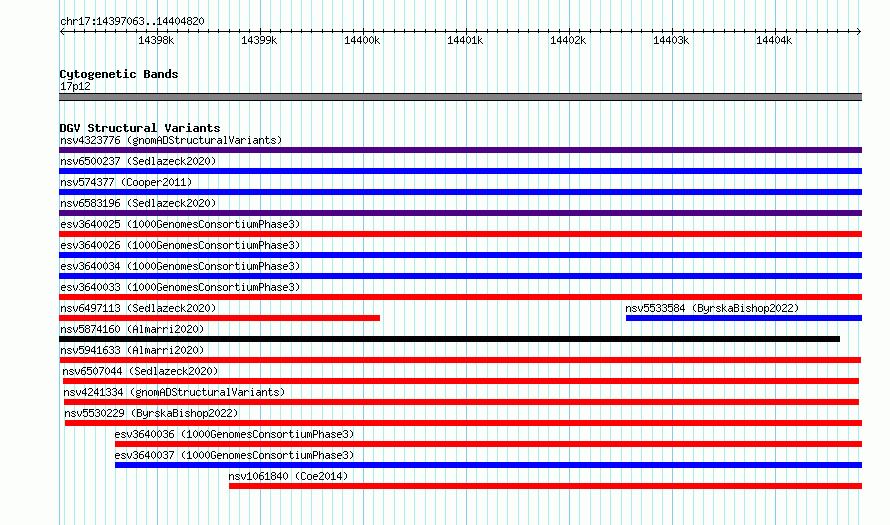Click the black nsv5874160 (Almarri2020) bar
This screenshot has height=525, width=890.
point(449,339)
